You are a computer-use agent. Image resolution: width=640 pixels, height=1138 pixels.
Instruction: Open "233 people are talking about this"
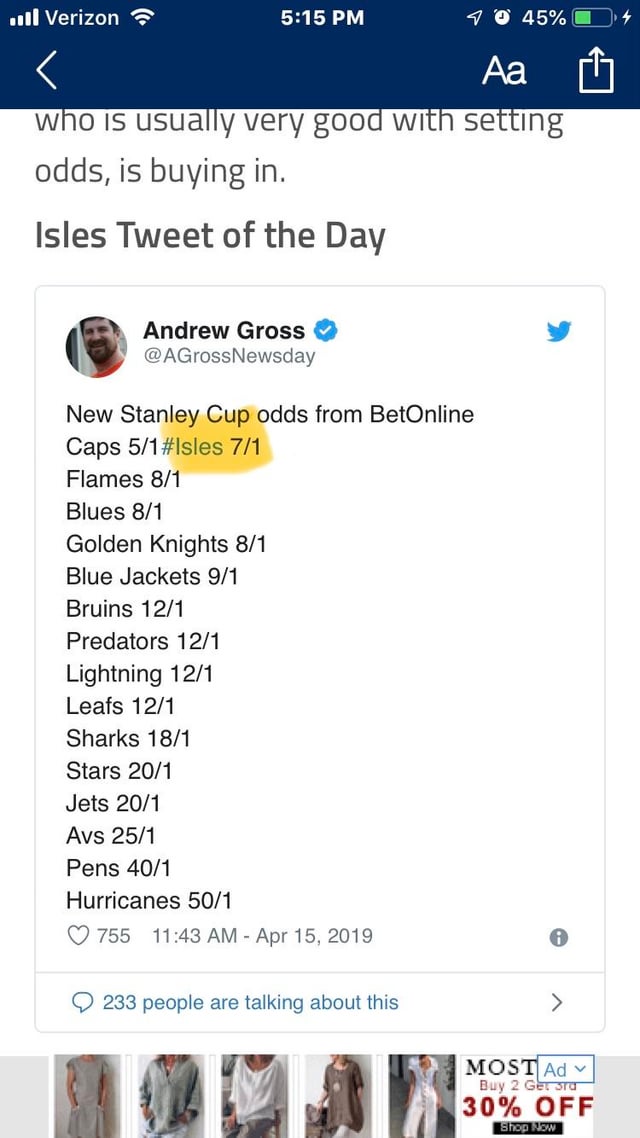(x=250, y=1002)
